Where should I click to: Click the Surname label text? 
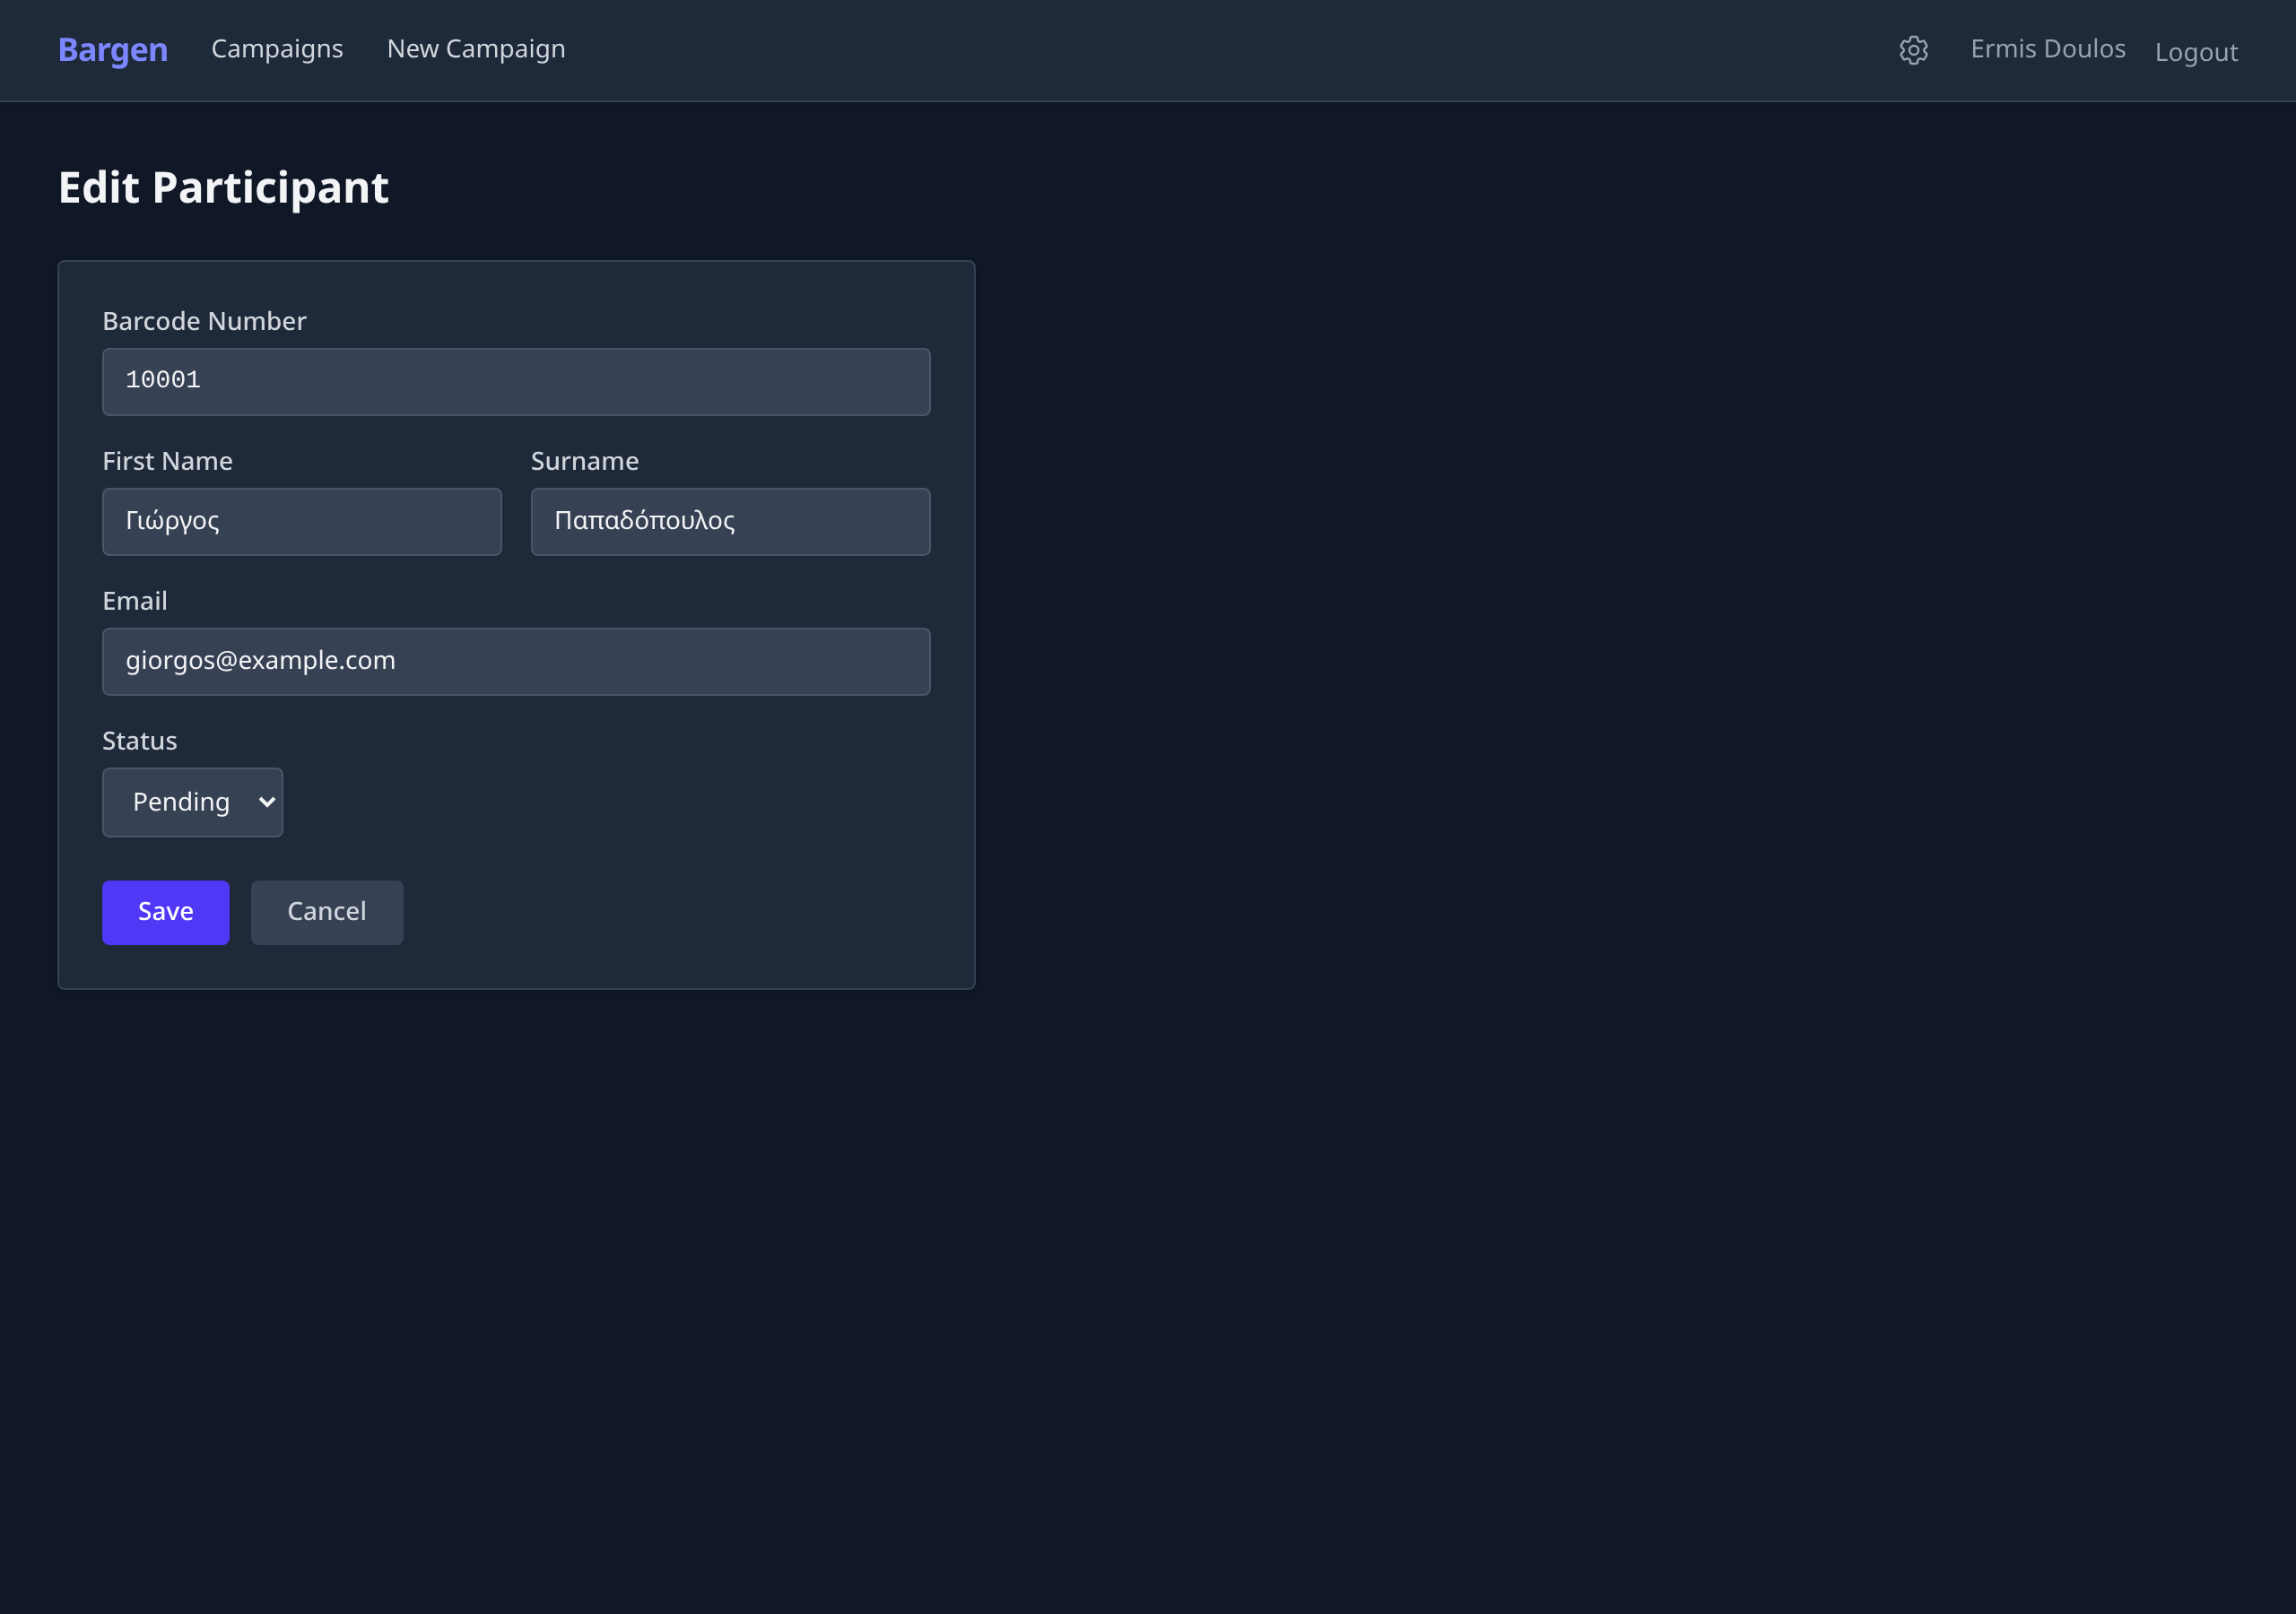(584, 461)
